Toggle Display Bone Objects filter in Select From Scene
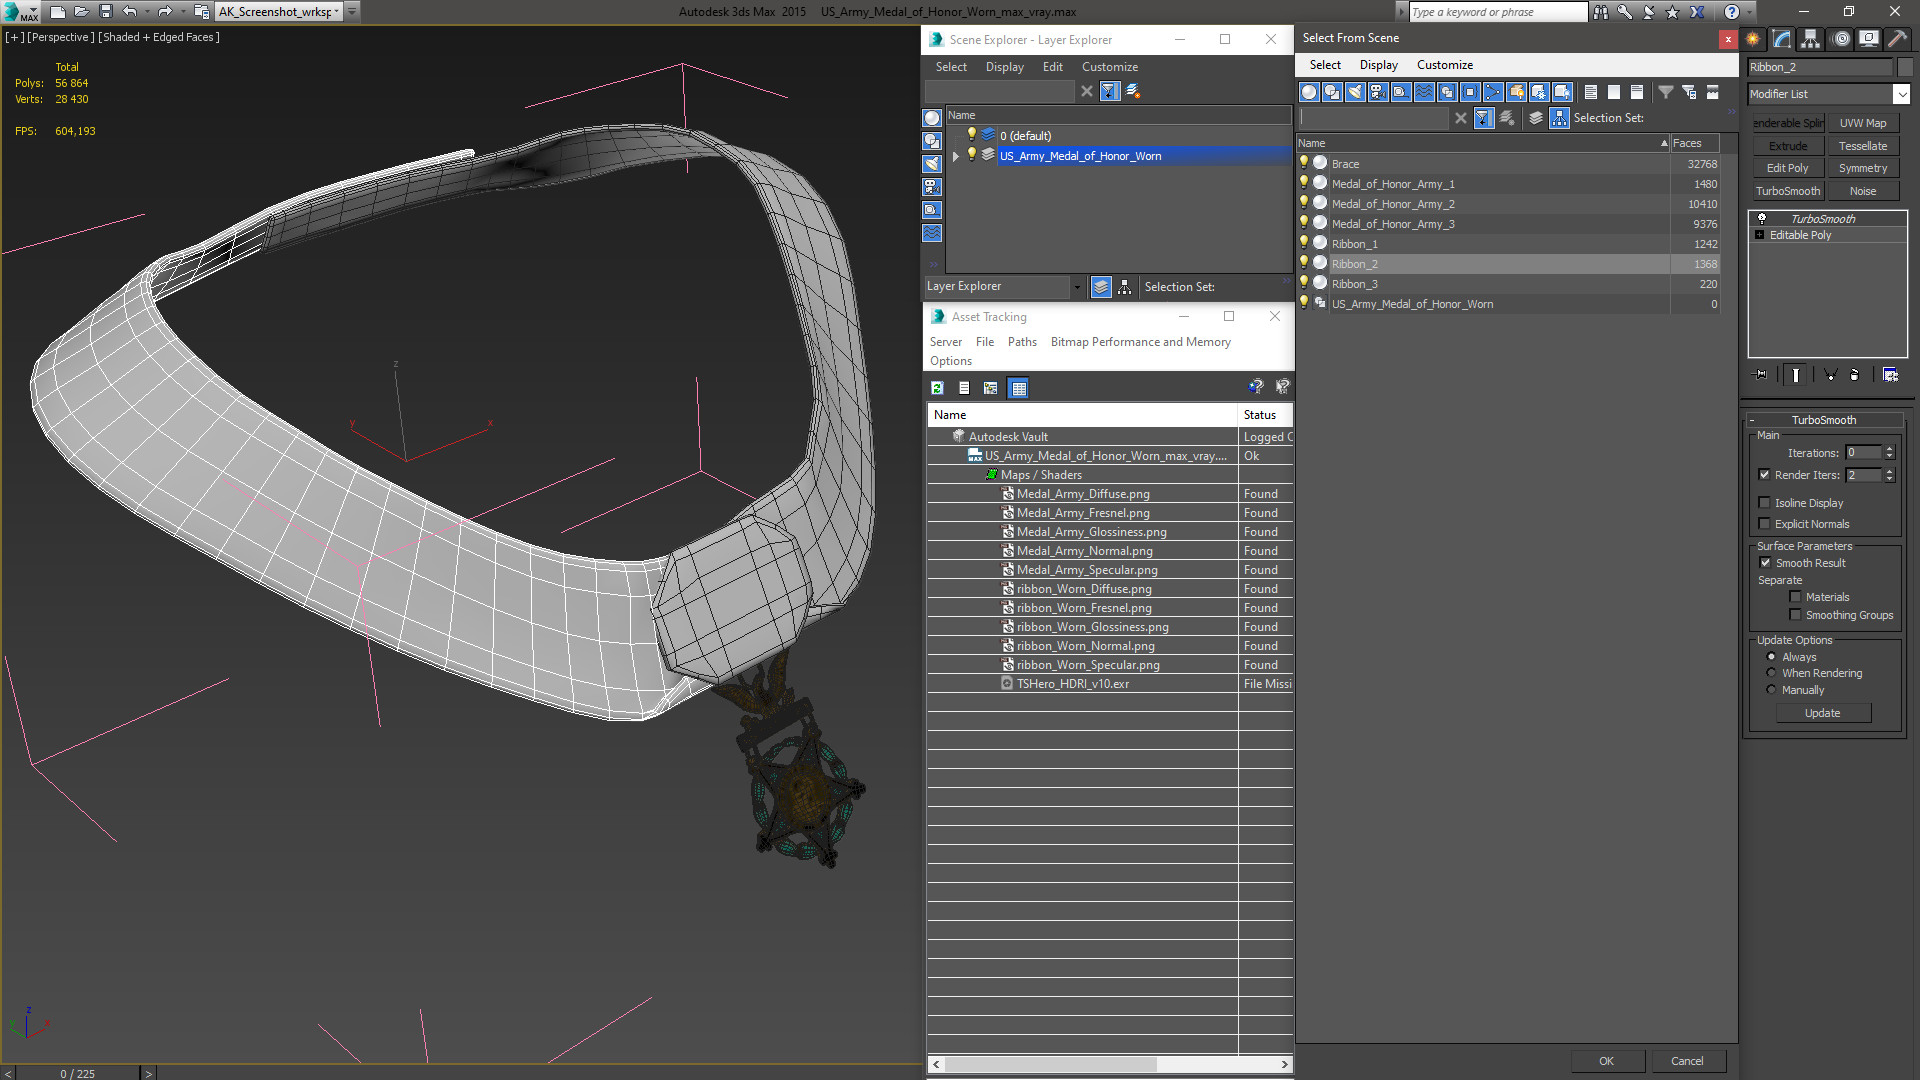The height and width of the screenshot is (1080, 1920). tap(1493, 92)
